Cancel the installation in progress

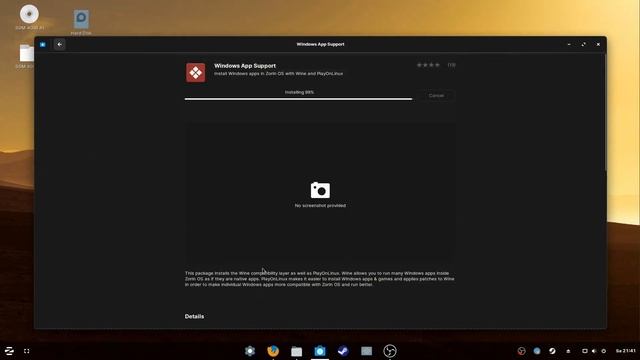(436, 96)
